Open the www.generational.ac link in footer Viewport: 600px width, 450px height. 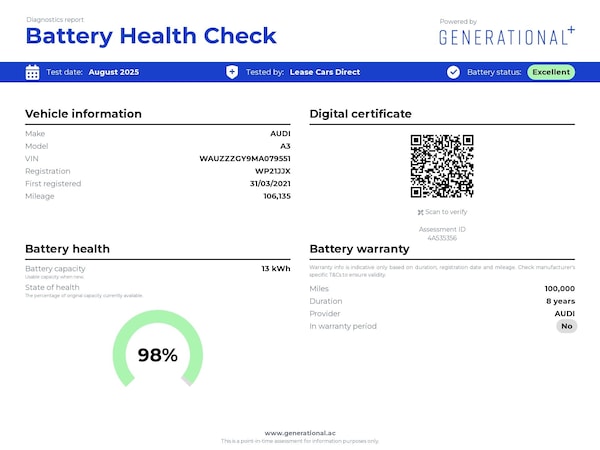point(300,433)
